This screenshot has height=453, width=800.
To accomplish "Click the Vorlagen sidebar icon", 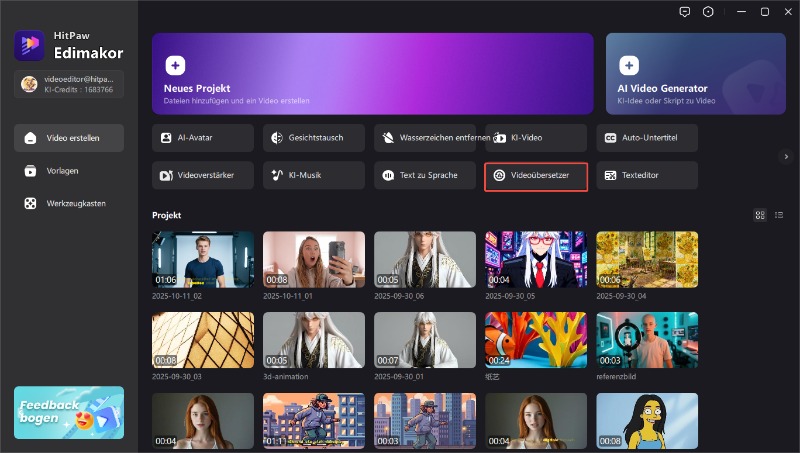I will (30, 171).
